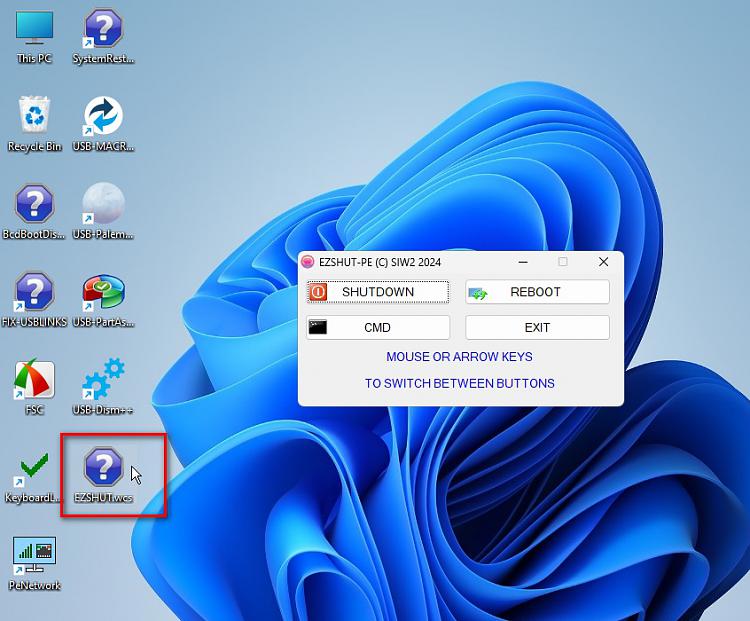Click the "MOUSE OR ARROW KEYS" text
750x621 pixels.
pyautogui.click(x=459, y=356)
